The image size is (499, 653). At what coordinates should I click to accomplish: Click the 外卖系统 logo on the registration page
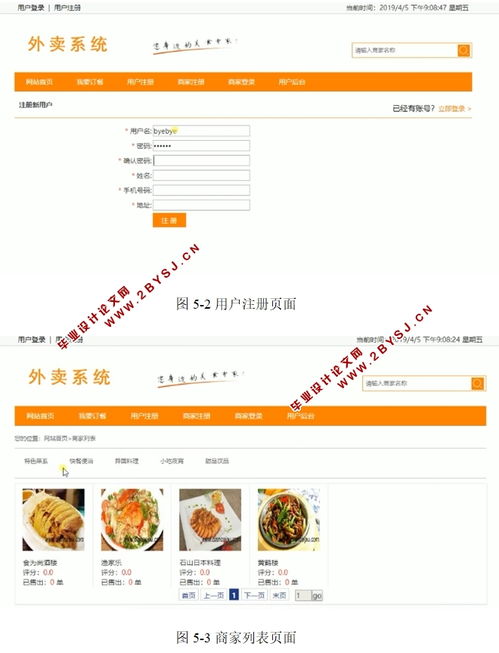point(67,44)
